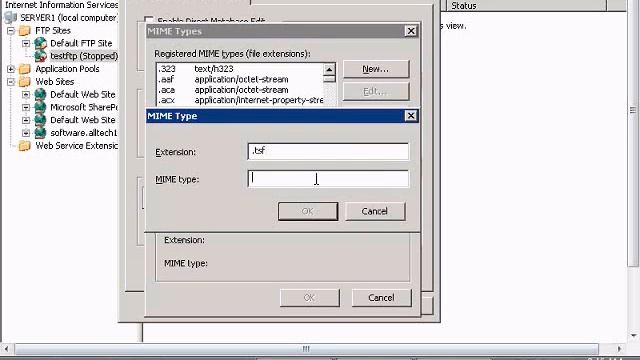The width and height of the screenshot is (640, 360).
Task: Select the FTP Sites folder icon
Action: tap(25, 31)
